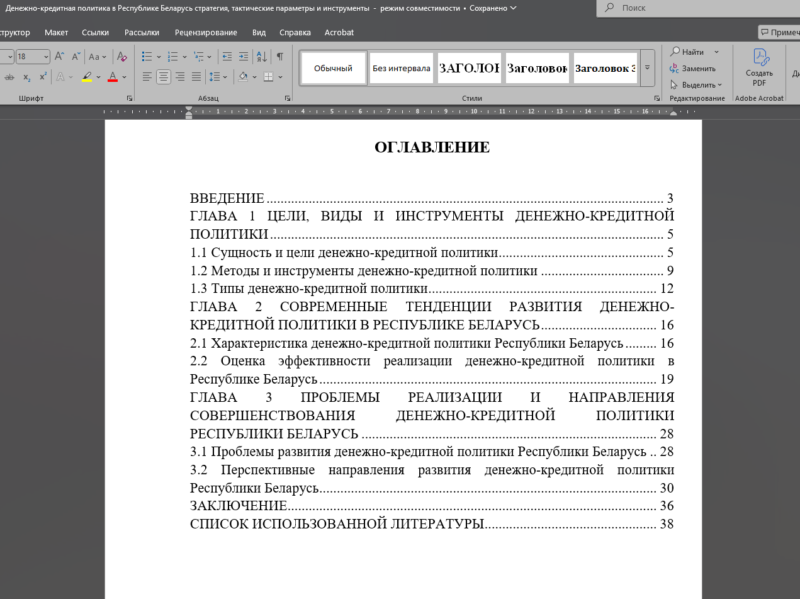This screenshot has width=800, height=599.
Task: Apply borders to paragraph
Action: pyautogui.click(x=268, y=77)
